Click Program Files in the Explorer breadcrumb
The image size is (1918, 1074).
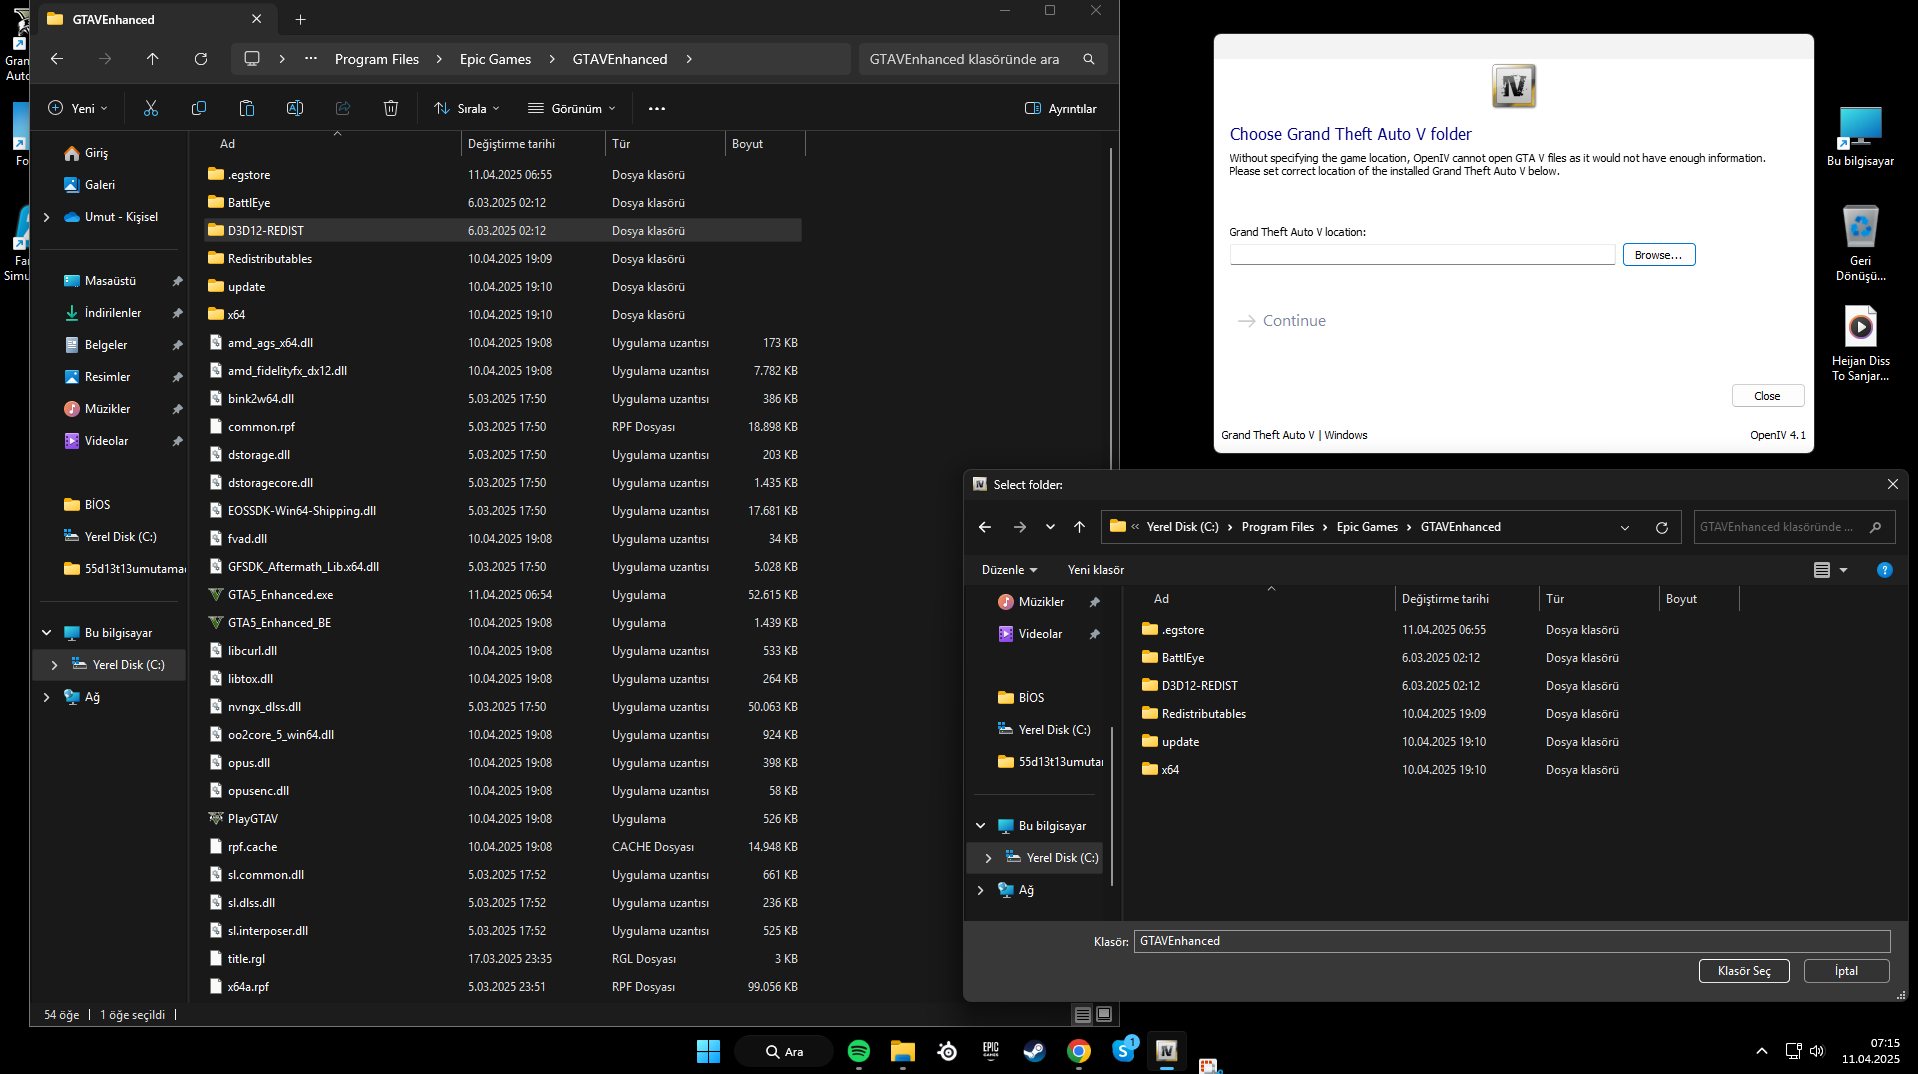[x=377, y=59]
